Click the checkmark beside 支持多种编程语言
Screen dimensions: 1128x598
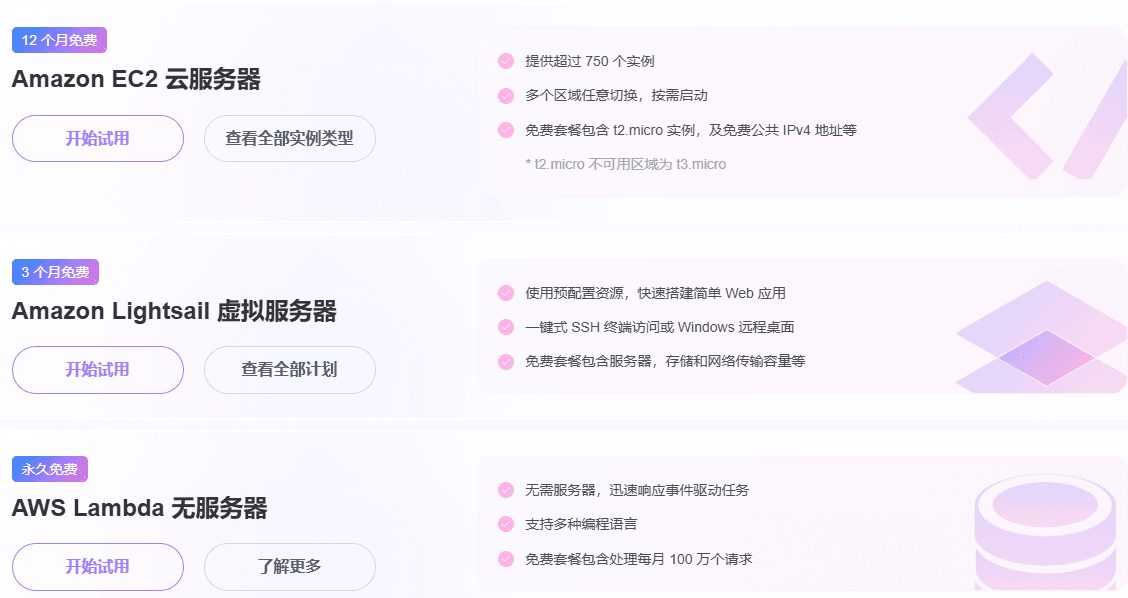(504, 525)
